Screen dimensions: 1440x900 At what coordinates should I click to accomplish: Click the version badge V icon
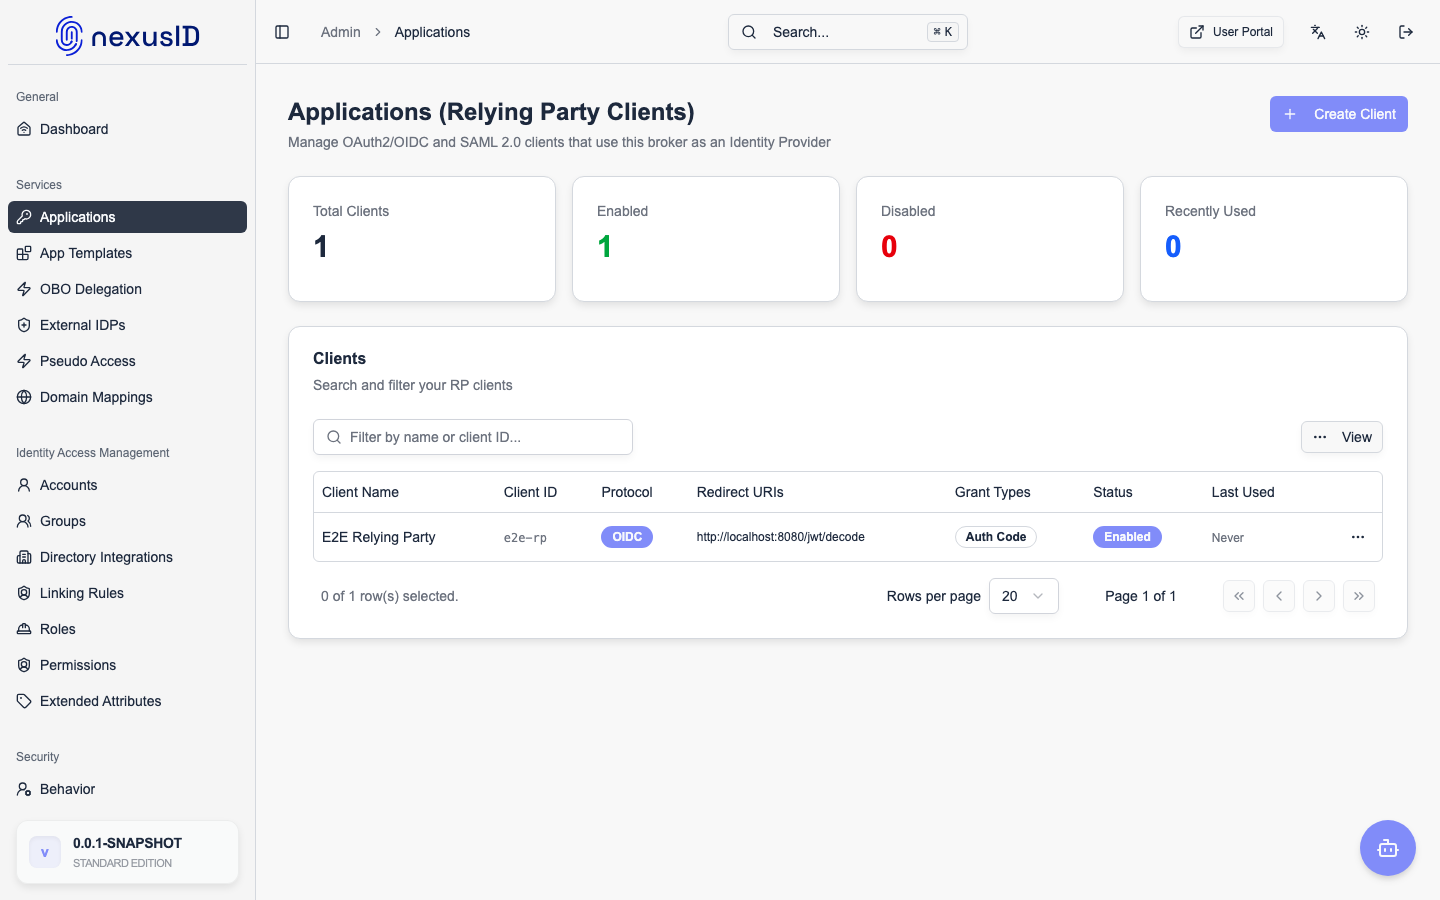click(x=45, y=852)
